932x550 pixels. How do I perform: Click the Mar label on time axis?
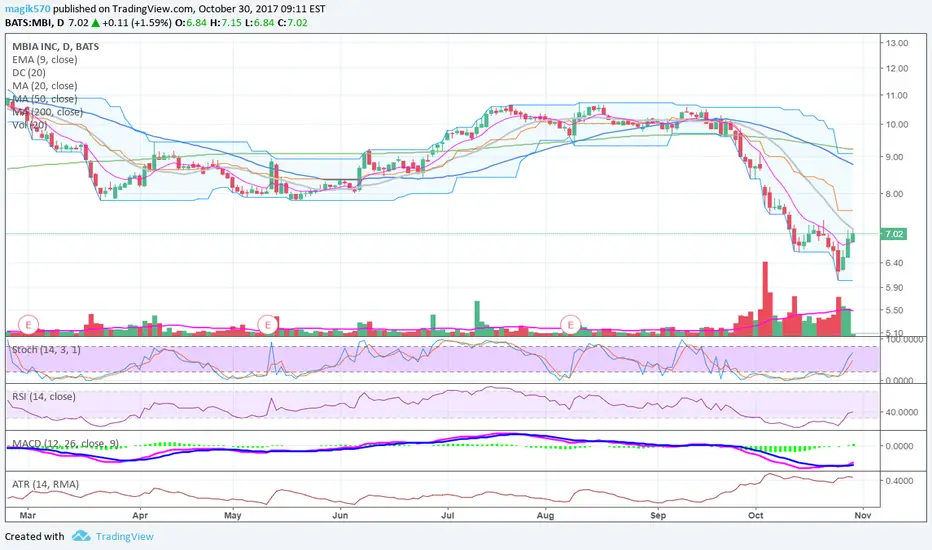27,516
